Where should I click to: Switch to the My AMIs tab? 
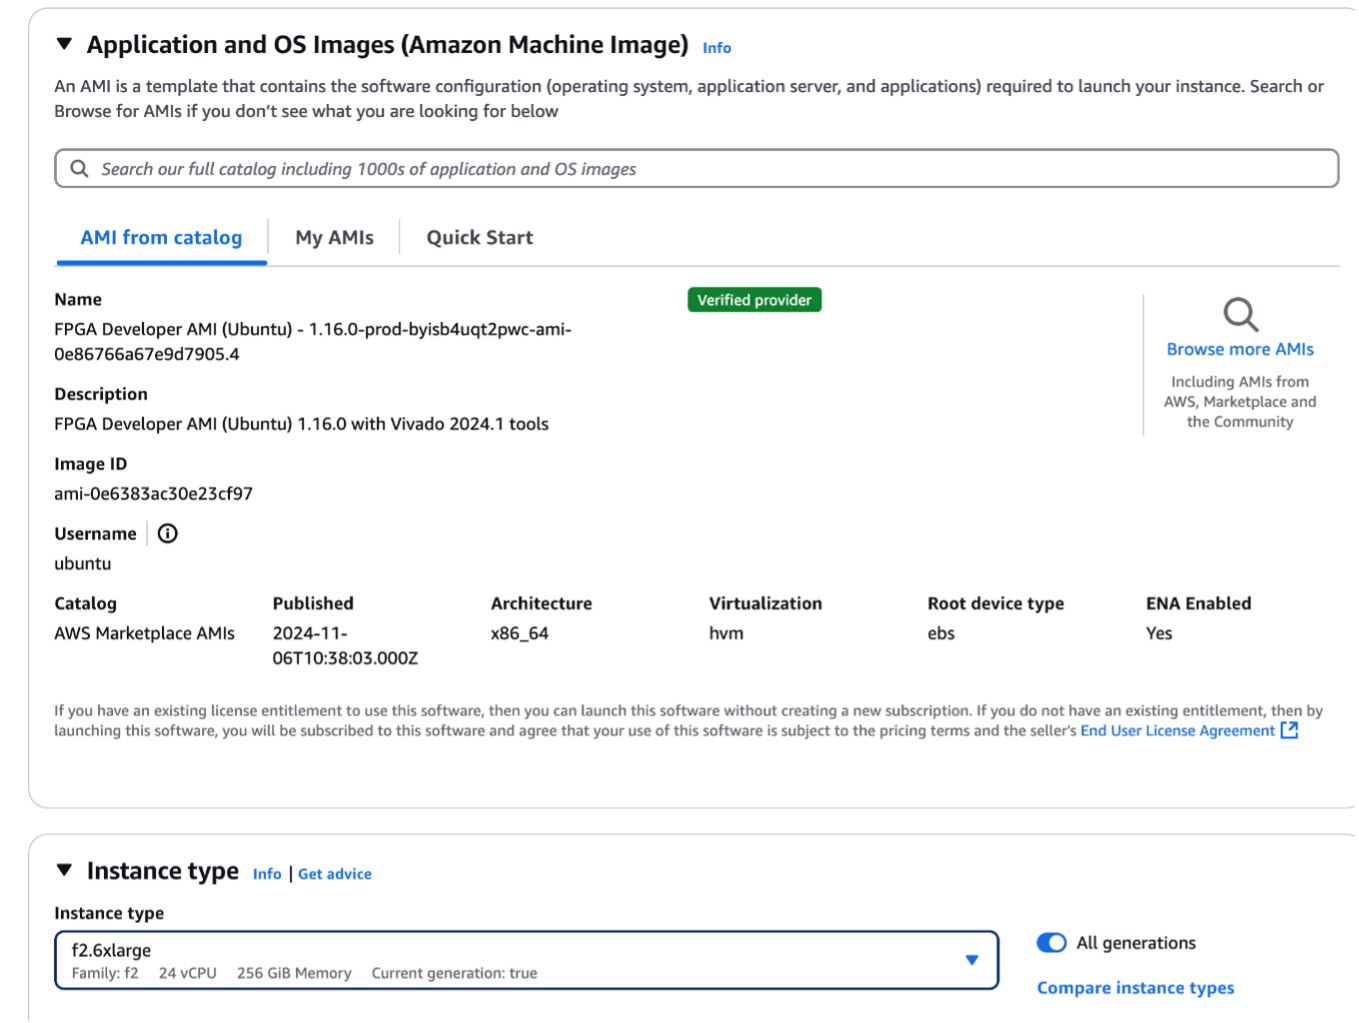coord(334,237)
